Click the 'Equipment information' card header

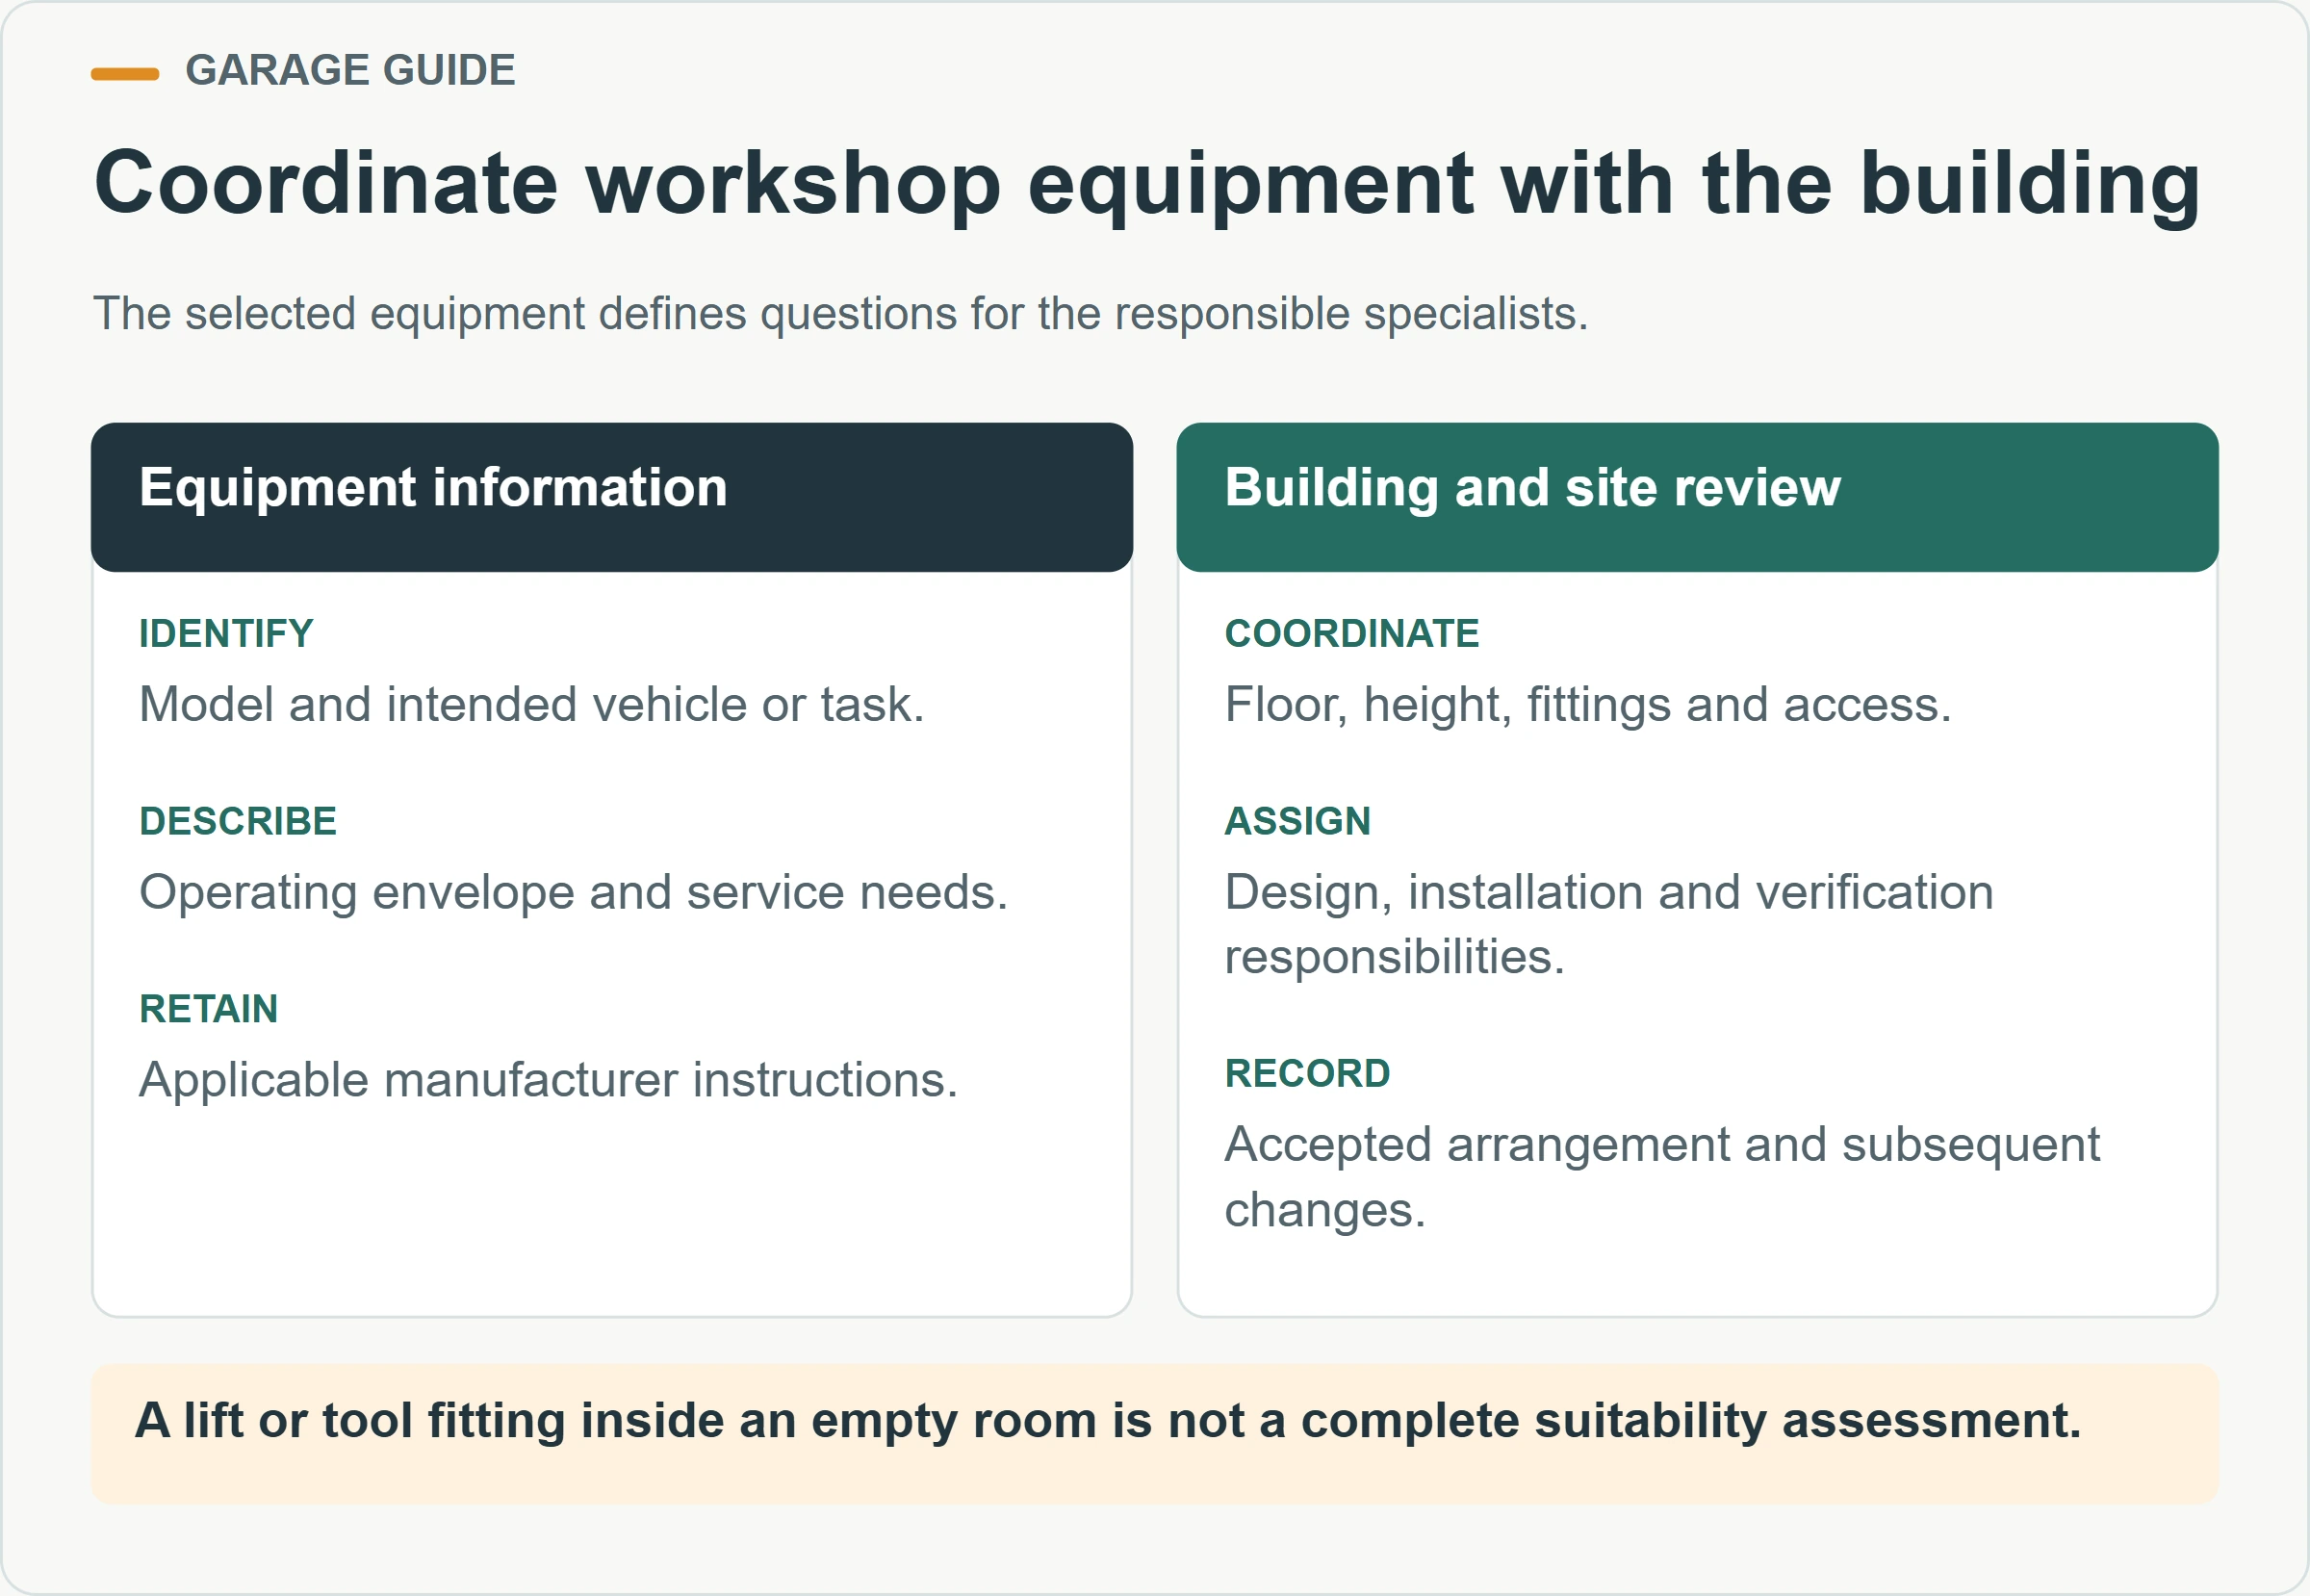[x=612, y=497]
